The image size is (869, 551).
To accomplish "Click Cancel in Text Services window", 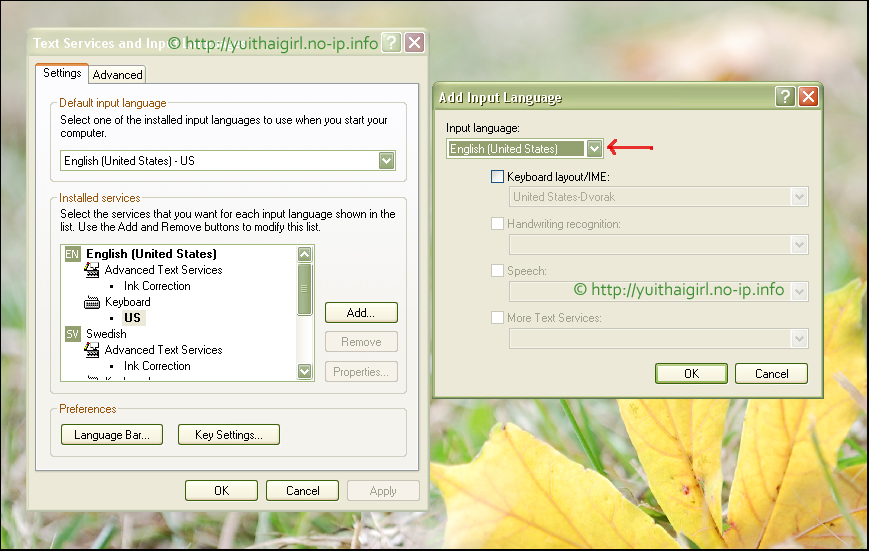I will 302,491.
